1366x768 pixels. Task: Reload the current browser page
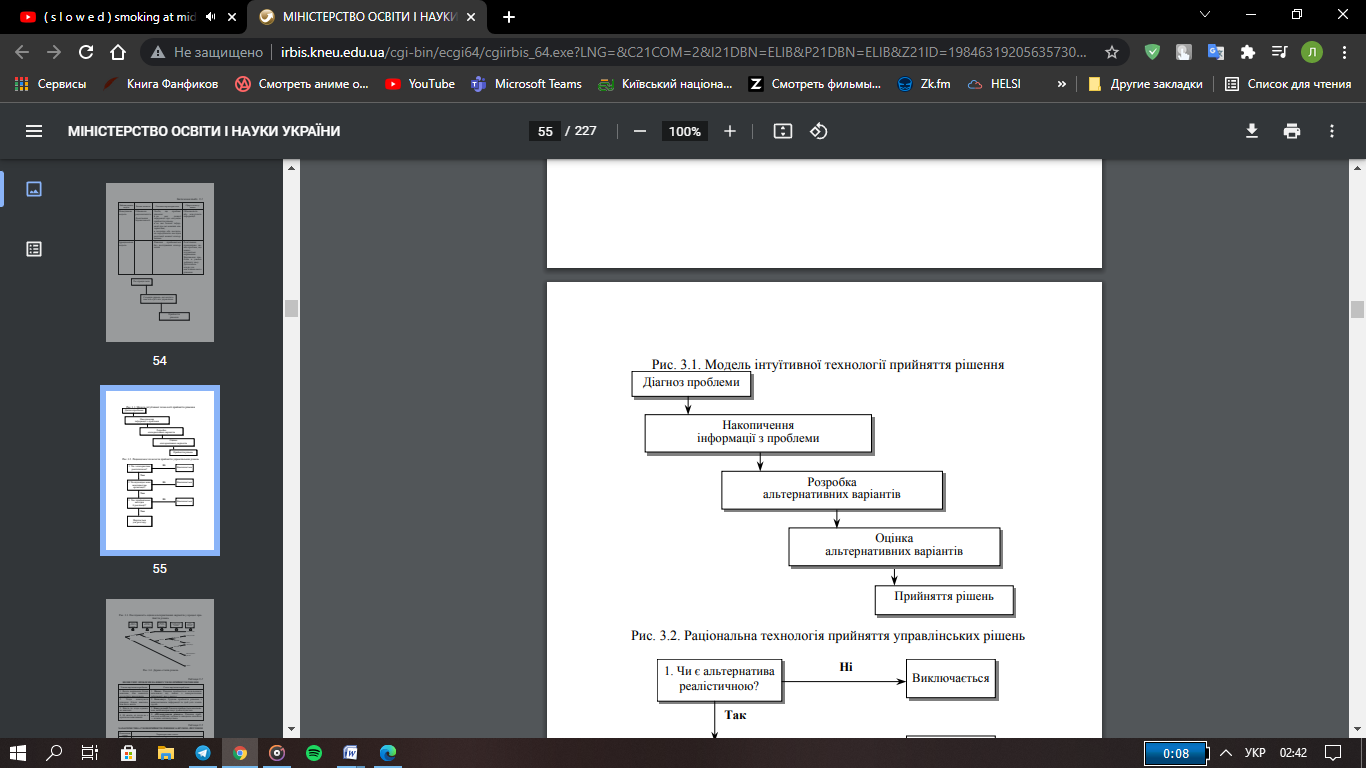86,52
